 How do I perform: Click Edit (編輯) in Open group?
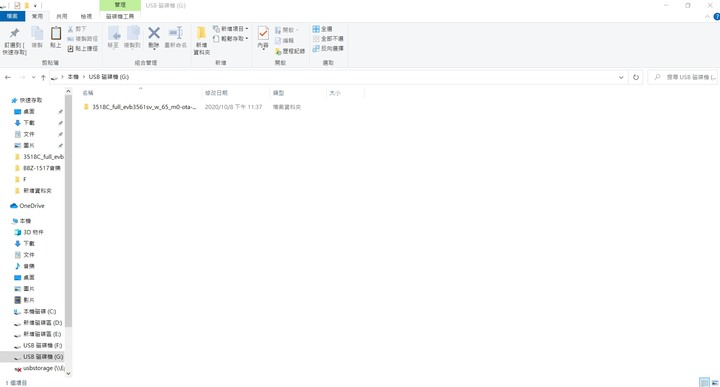pyautogui.click(x=285, y=40)
